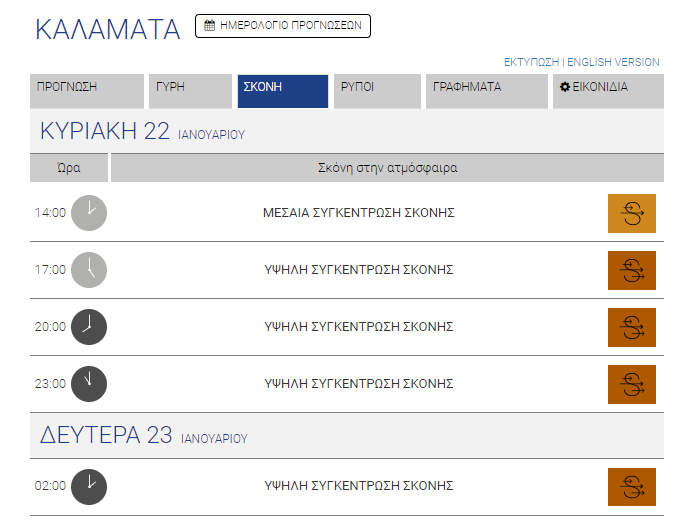The height and width of the screenshot is (520, 683).
Task: Click the Monday 02:00 clock icon
Action: pyautogui.click(x=89, y=486)
